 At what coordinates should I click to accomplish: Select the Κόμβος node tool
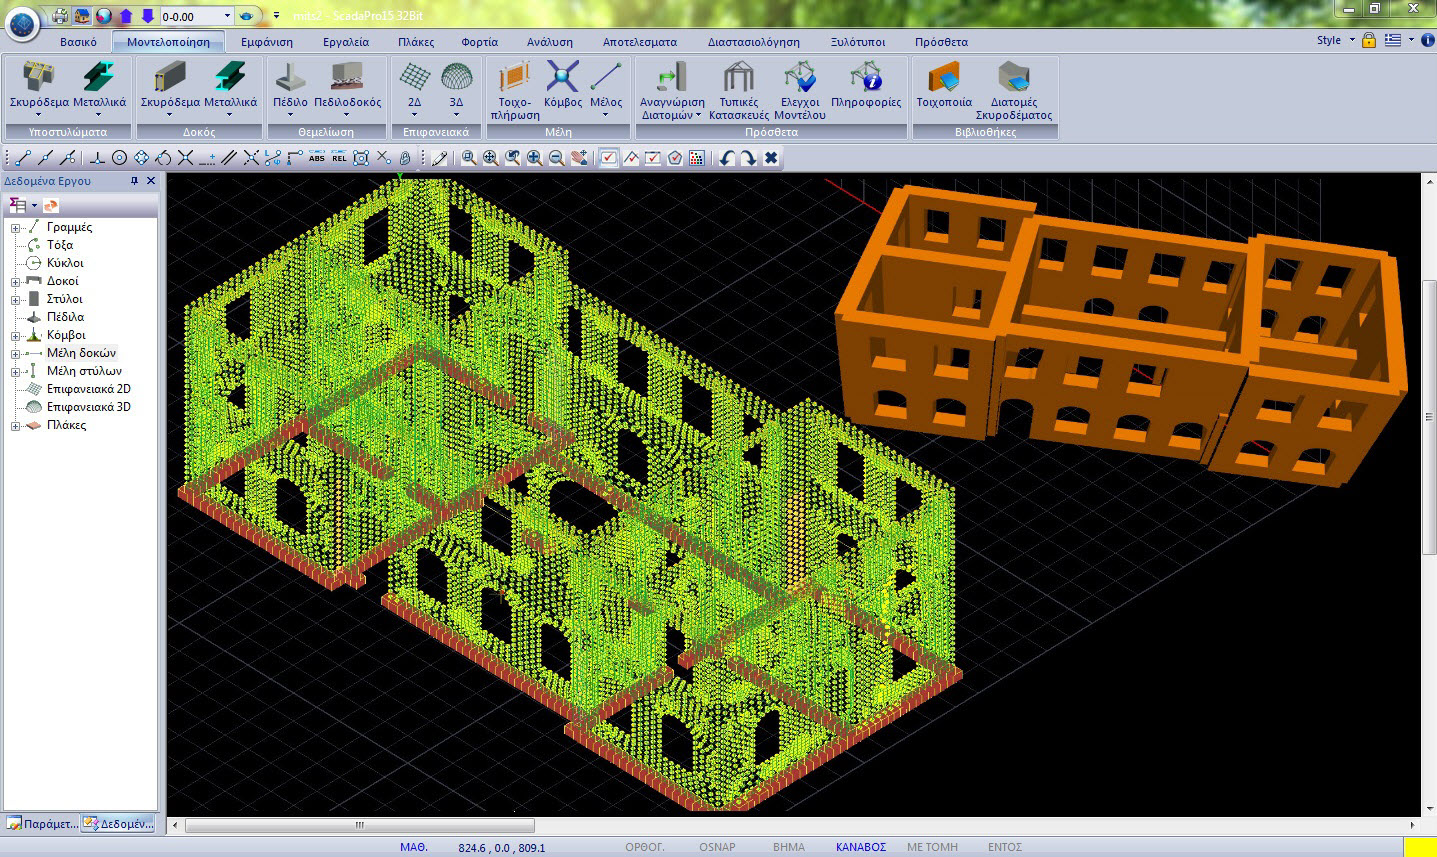563,86
